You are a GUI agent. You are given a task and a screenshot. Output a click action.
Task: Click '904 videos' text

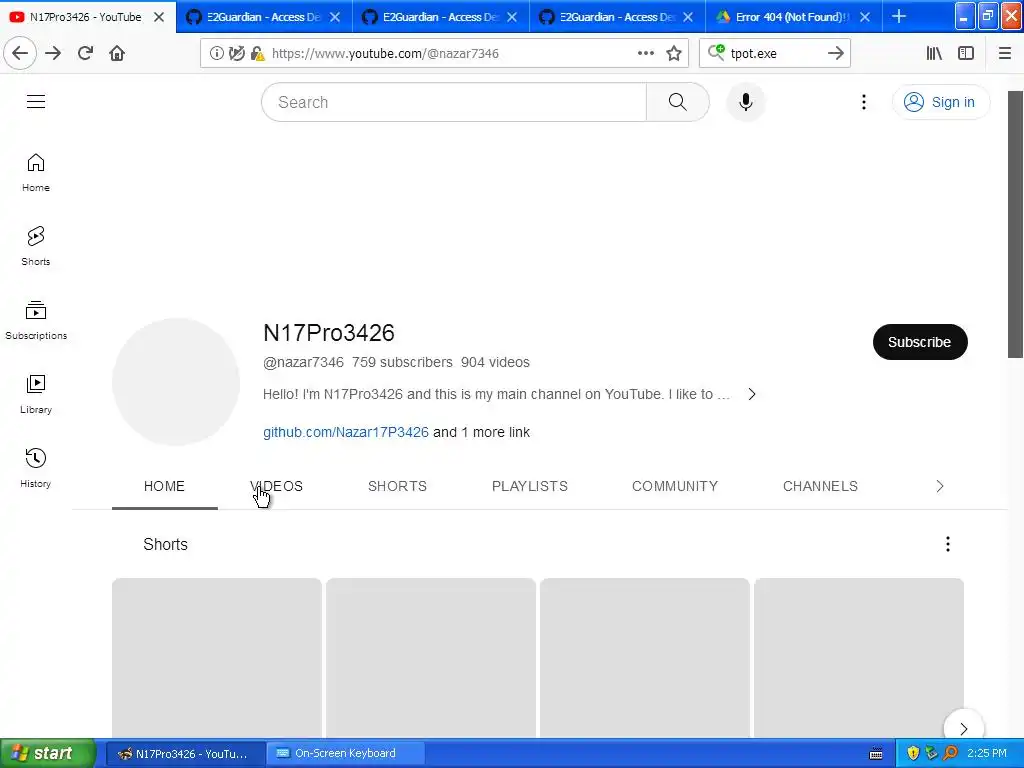[x=495, y=362]
